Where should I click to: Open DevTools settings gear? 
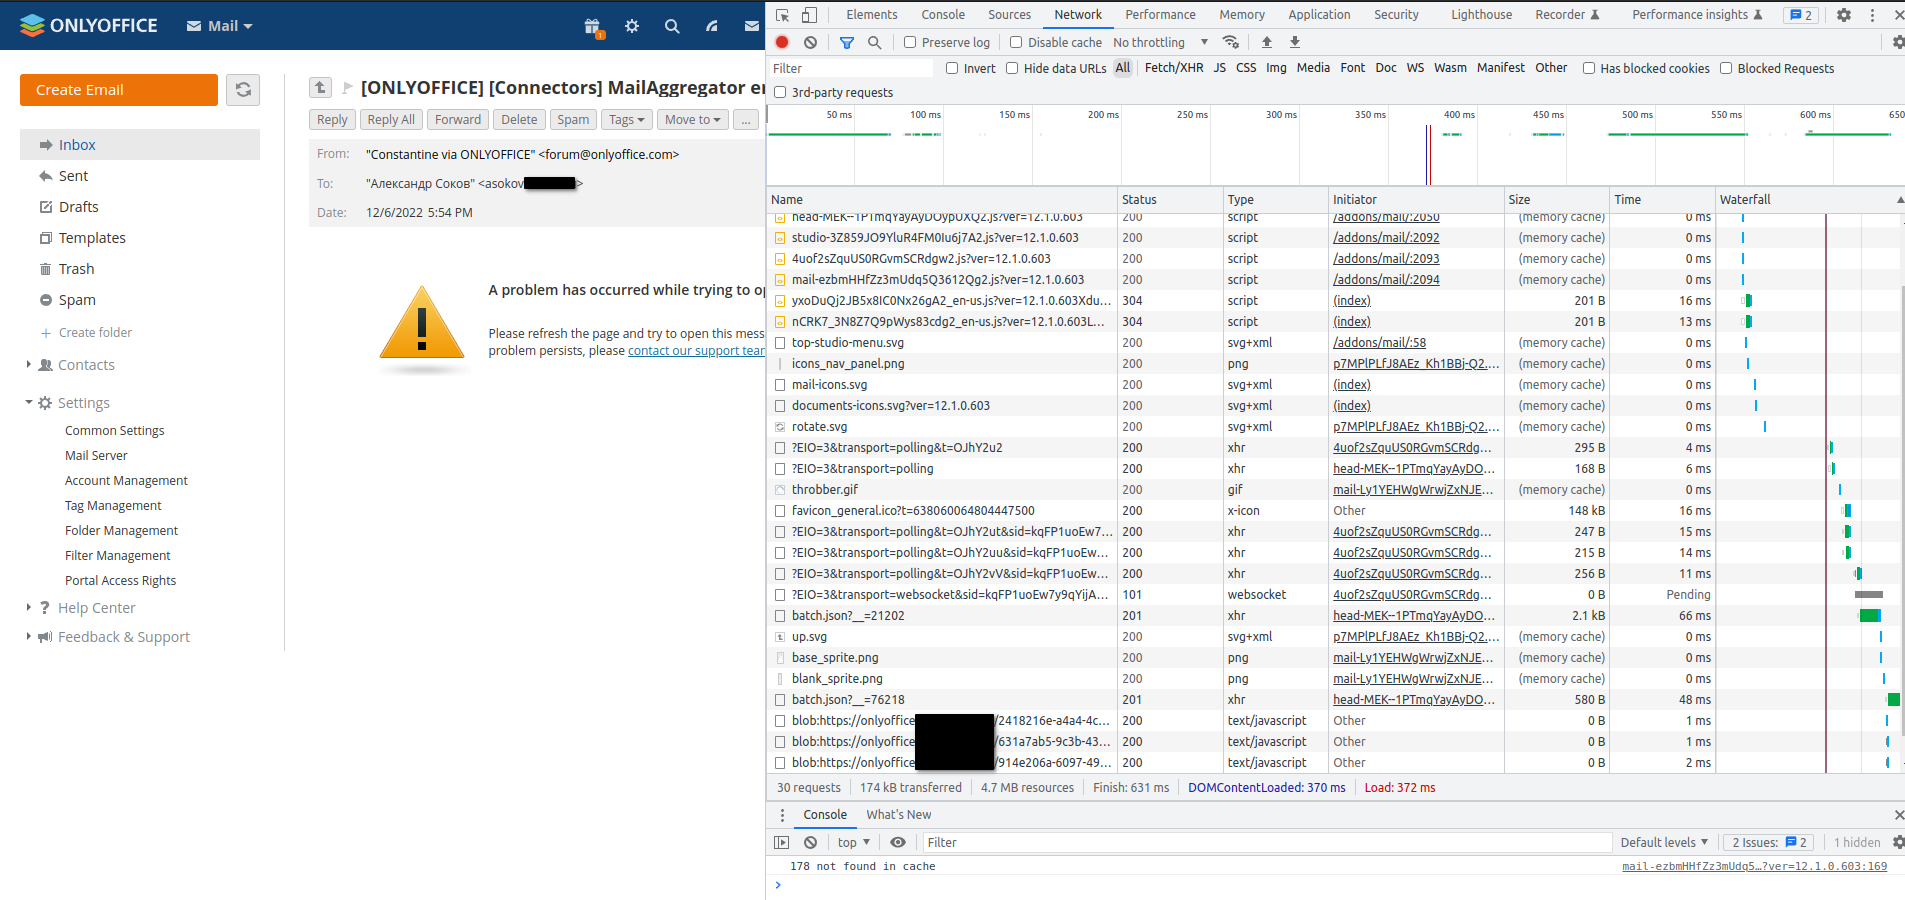click(1844, 15)
